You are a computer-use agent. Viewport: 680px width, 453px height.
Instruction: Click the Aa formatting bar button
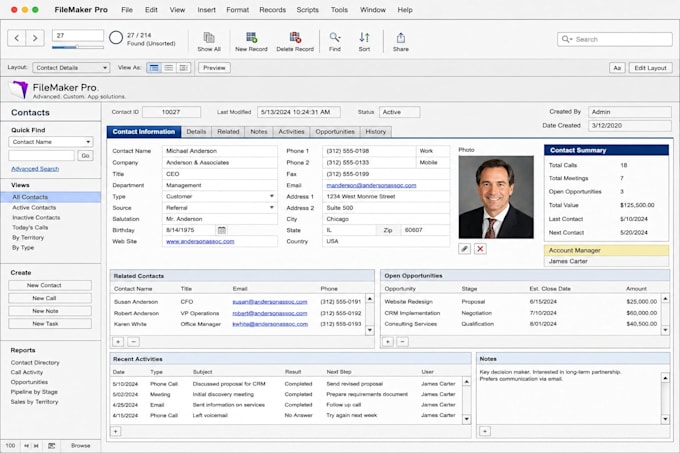click(617, 68)
